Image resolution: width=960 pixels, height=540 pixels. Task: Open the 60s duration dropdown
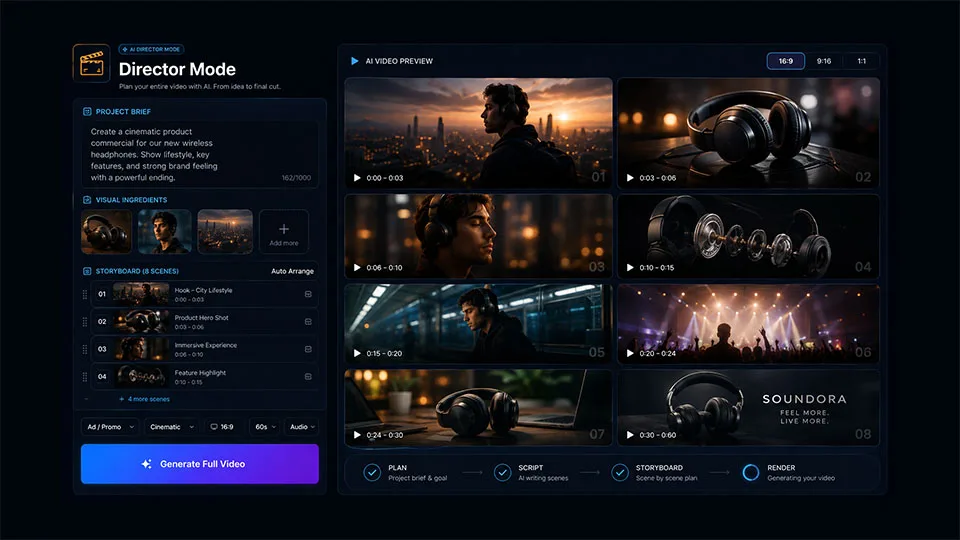(265, 427)
